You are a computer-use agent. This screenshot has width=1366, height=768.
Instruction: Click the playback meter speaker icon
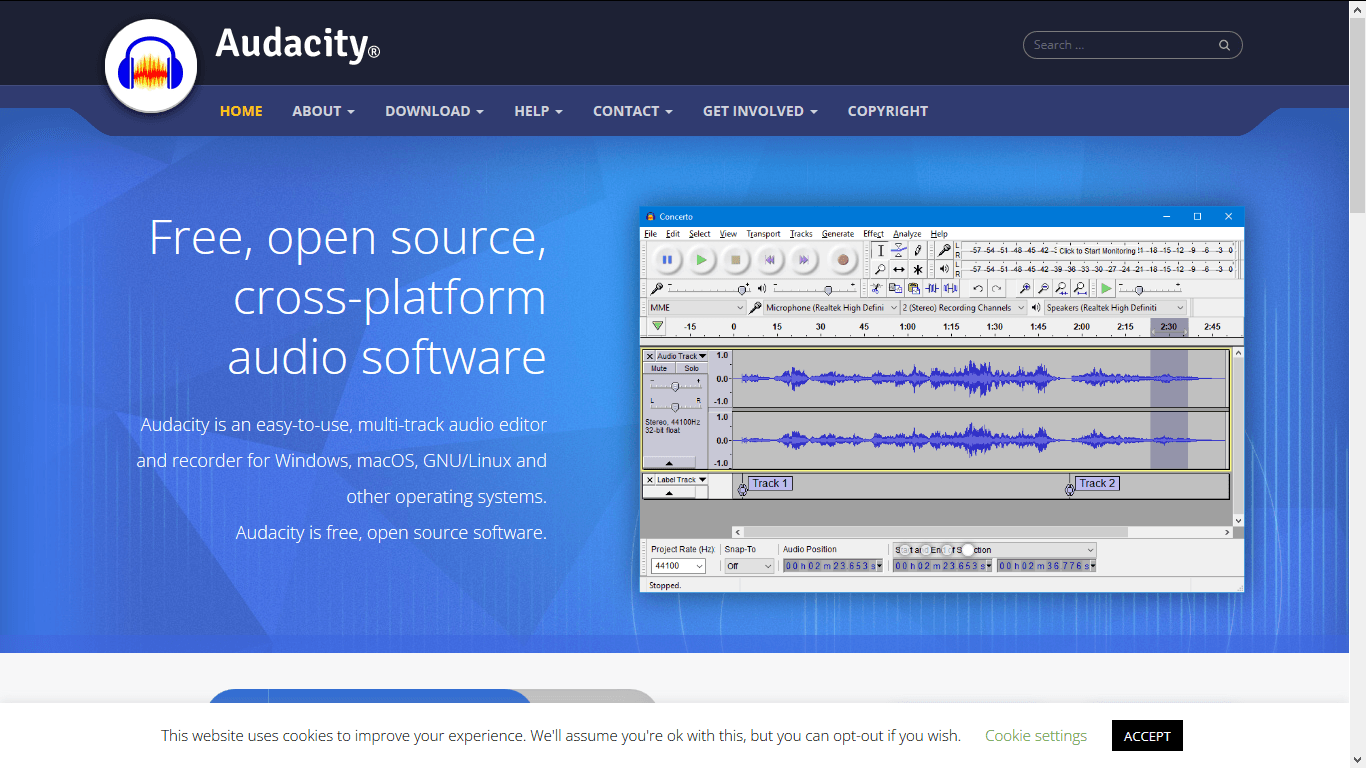944,269
